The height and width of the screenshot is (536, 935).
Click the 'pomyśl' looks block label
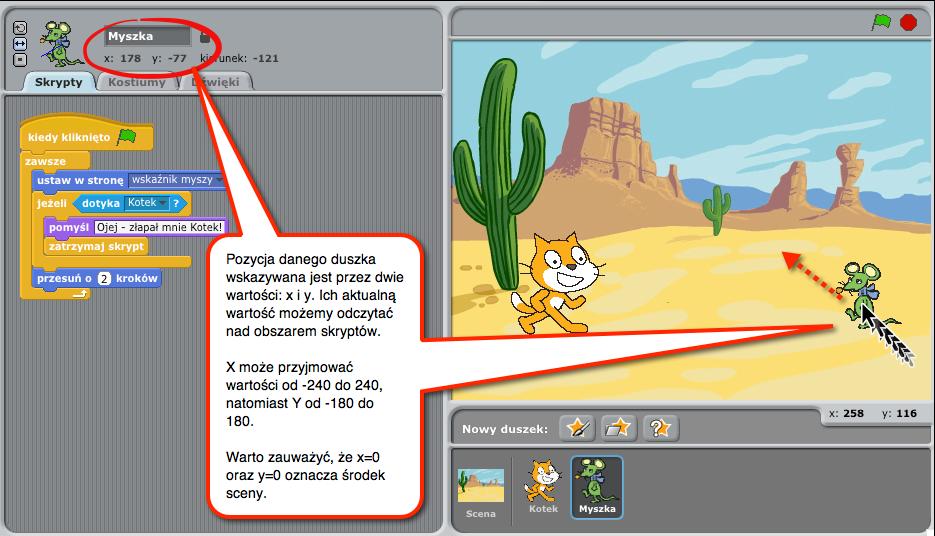(69, 227)
